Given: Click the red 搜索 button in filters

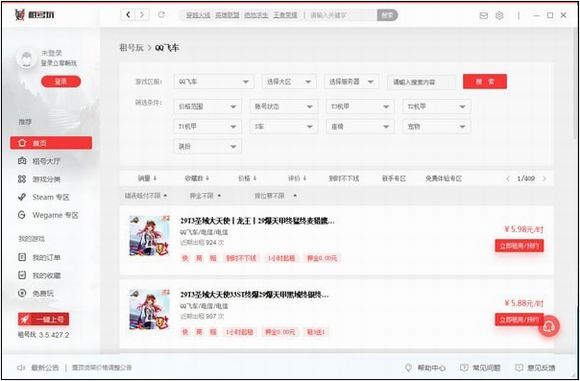Looking at the screenshot, I should coord(485,81).
